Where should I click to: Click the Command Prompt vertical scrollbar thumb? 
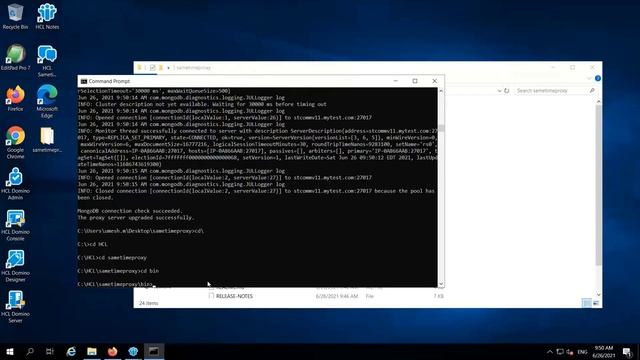441,129
